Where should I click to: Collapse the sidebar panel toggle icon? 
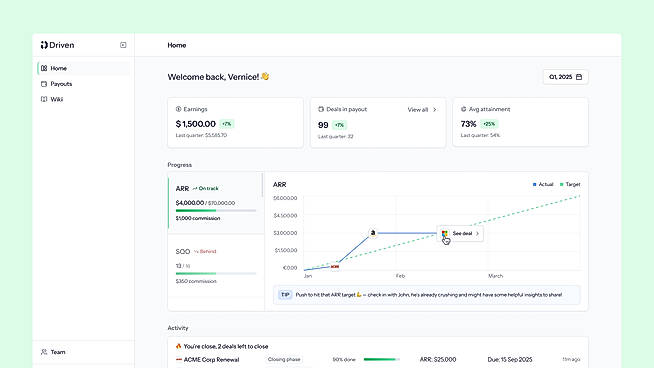[123, 45]
